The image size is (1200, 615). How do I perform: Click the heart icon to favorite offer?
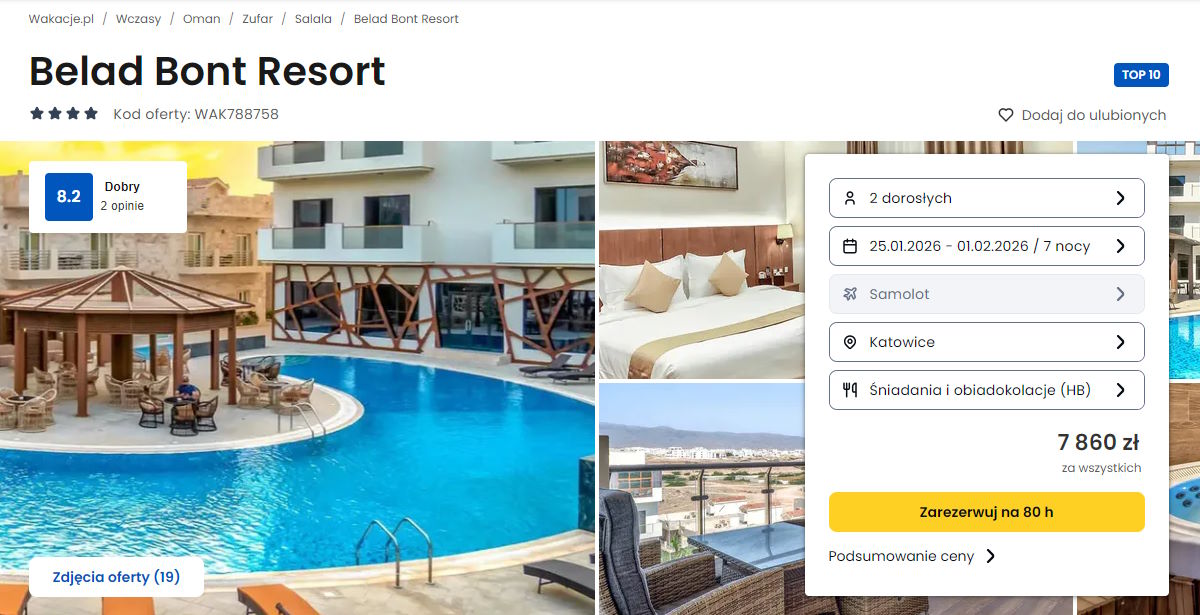(x=1006, y=115)
